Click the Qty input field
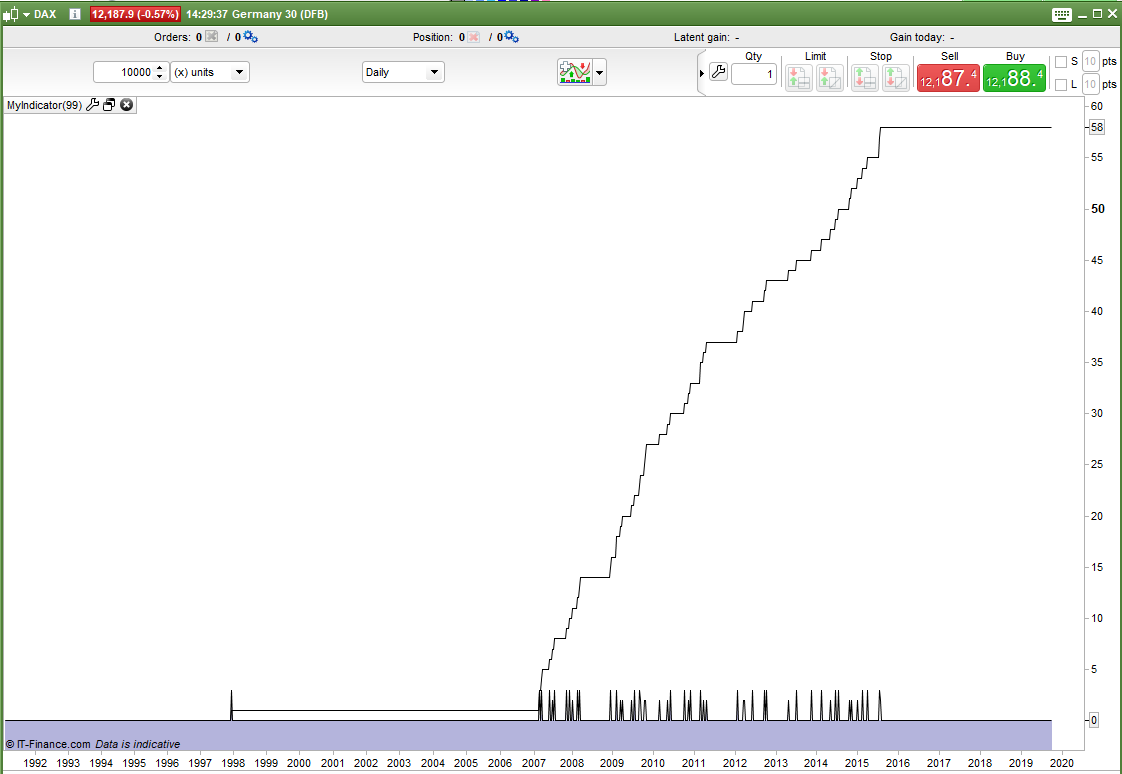1122x774 pixels. point(754,74)
